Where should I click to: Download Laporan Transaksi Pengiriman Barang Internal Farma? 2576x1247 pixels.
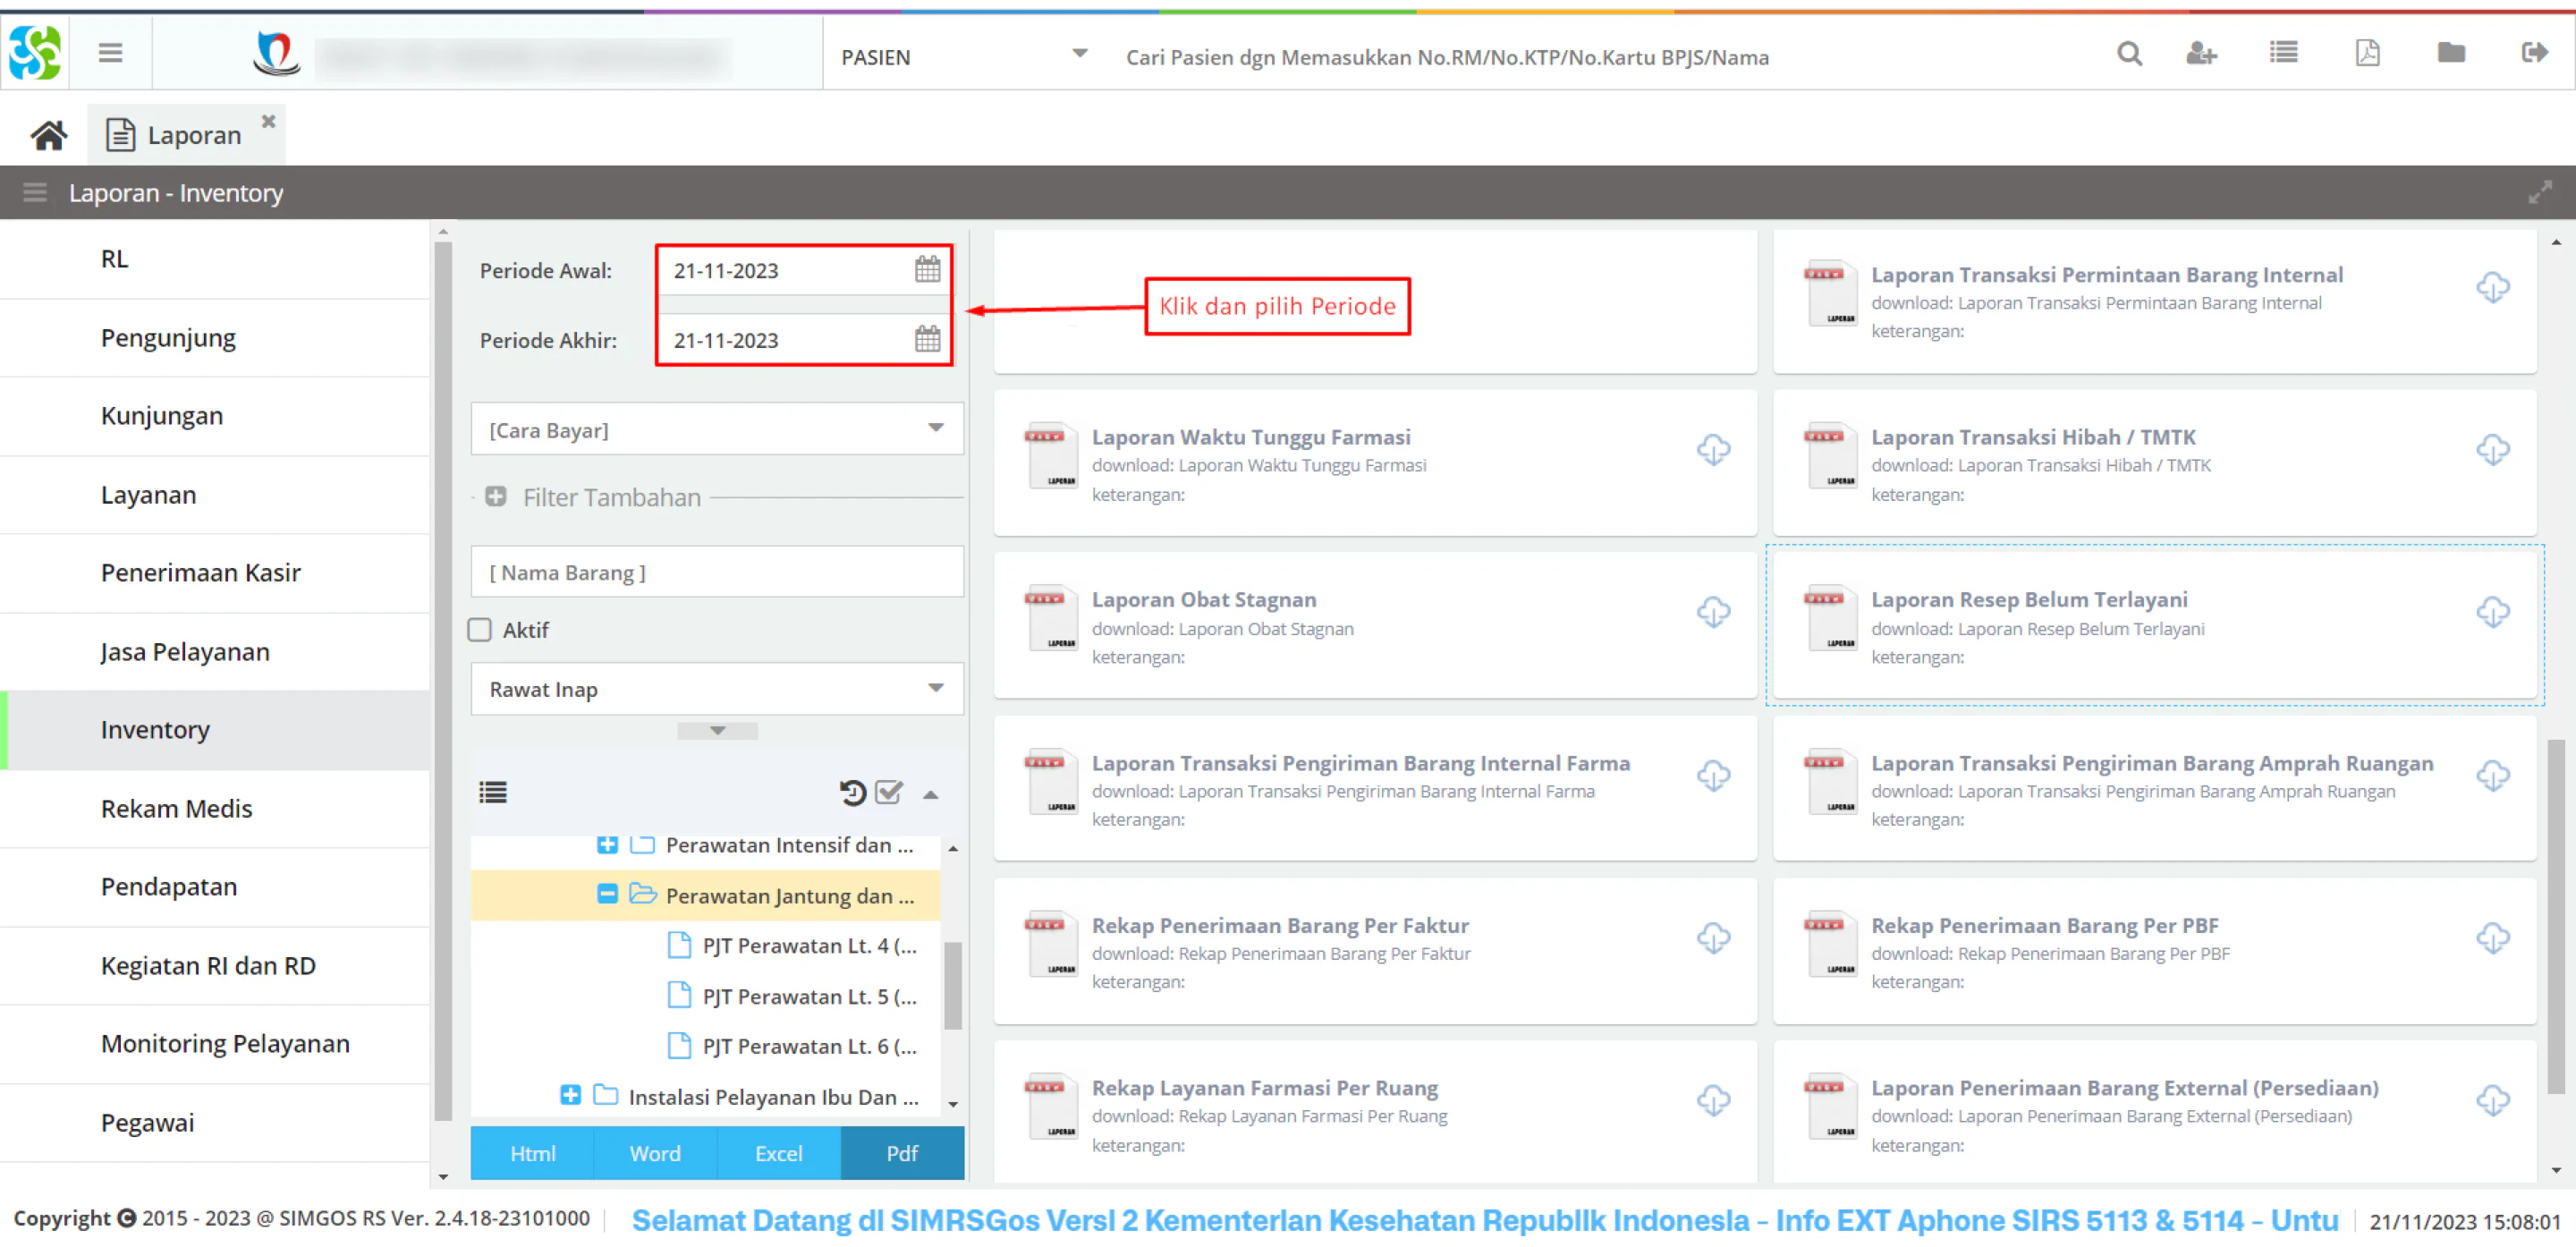pyautogui.click(x=1713, y=776)
